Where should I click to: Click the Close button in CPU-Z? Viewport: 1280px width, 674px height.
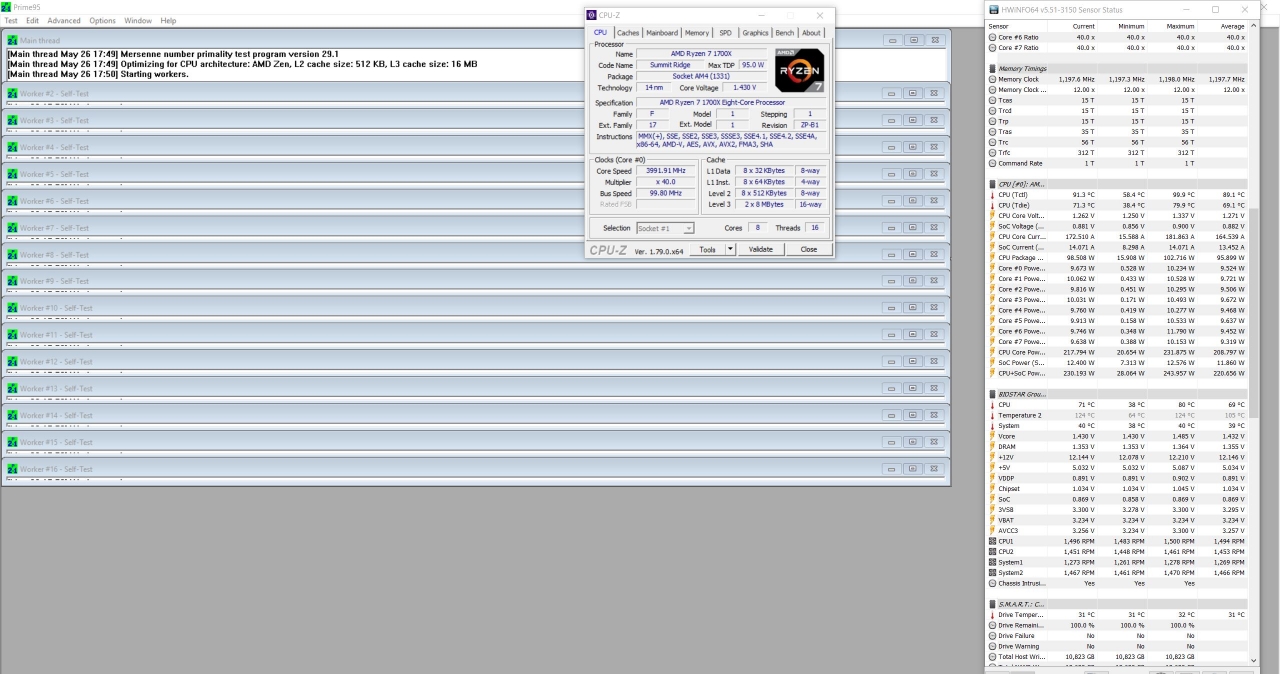pos(808,249)
